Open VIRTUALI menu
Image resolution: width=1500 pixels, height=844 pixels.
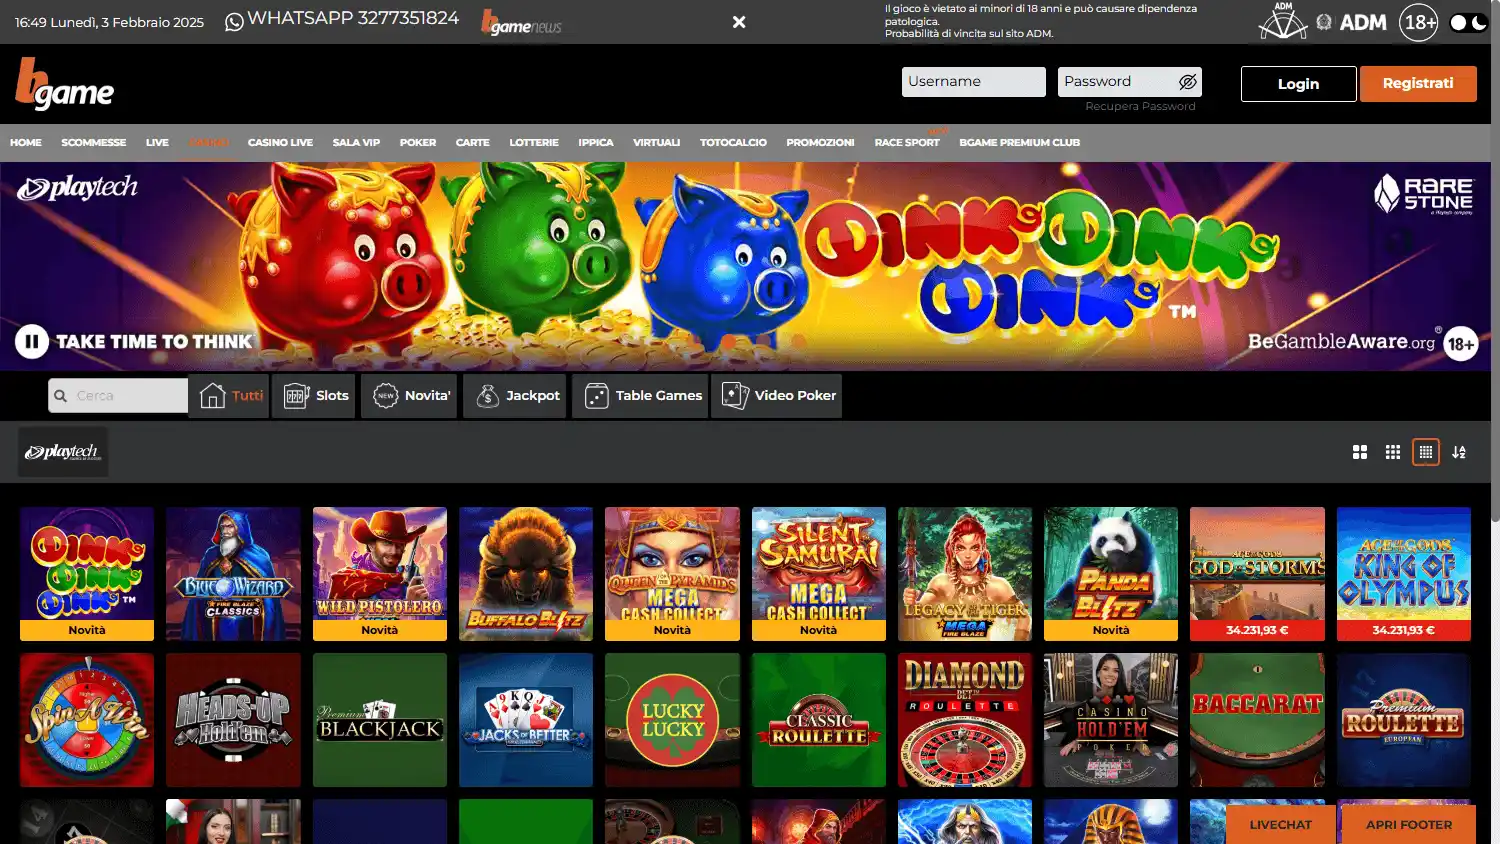(x=656, y=142)
